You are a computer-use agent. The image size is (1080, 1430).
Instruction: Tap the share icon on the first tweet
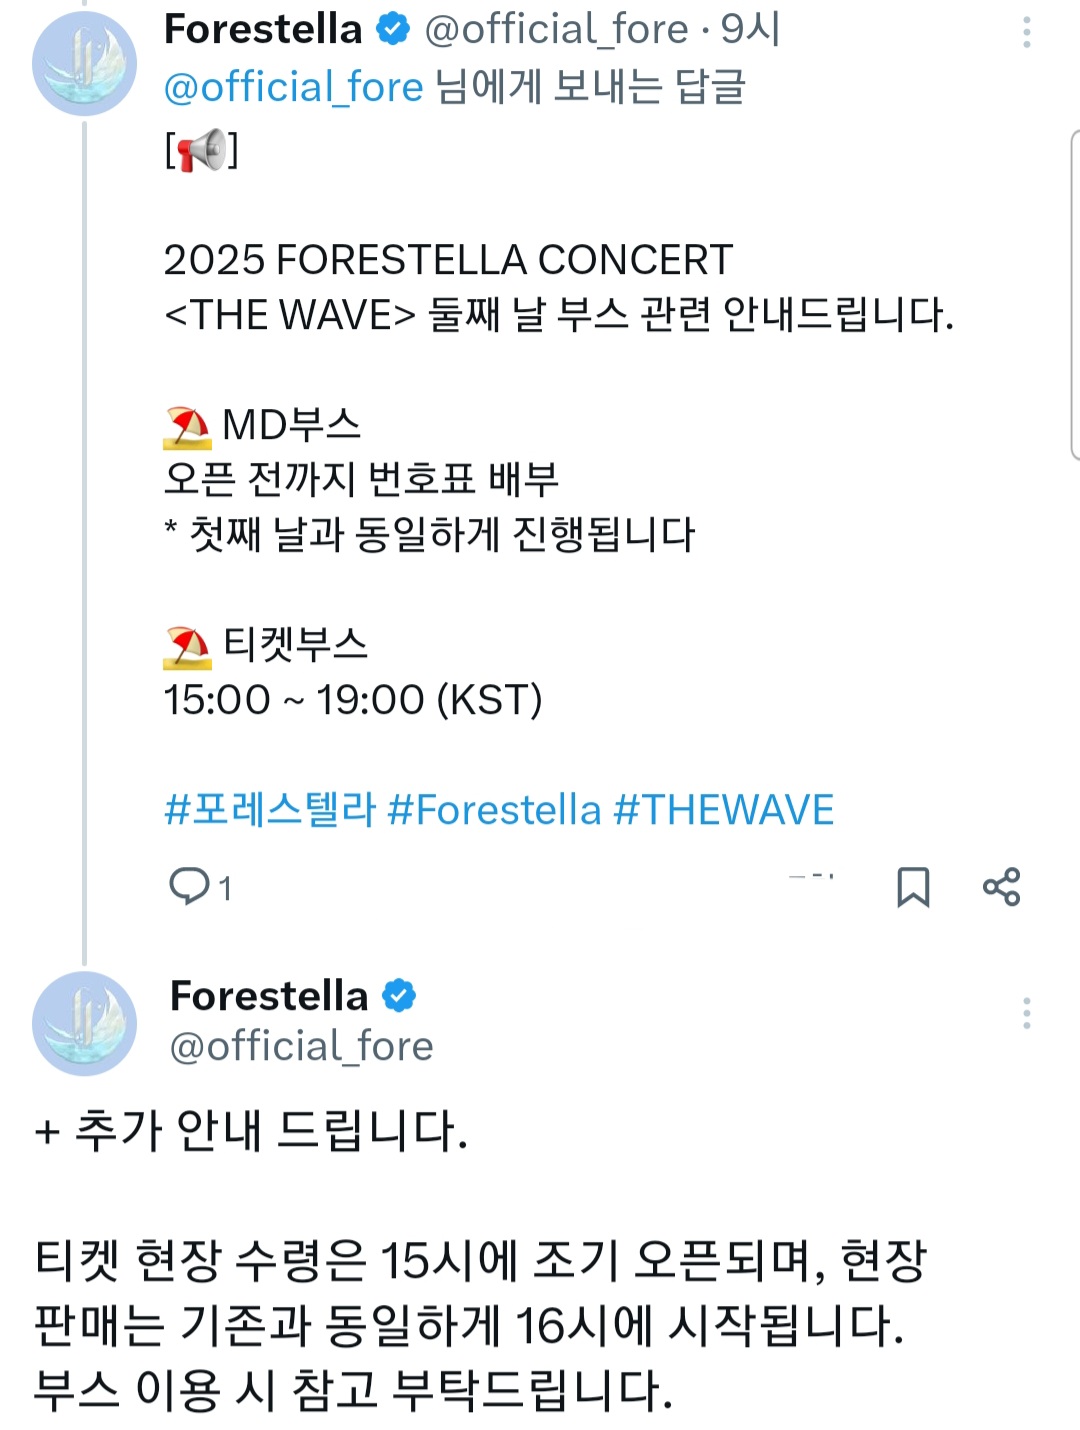click(x=1001, y=887)
